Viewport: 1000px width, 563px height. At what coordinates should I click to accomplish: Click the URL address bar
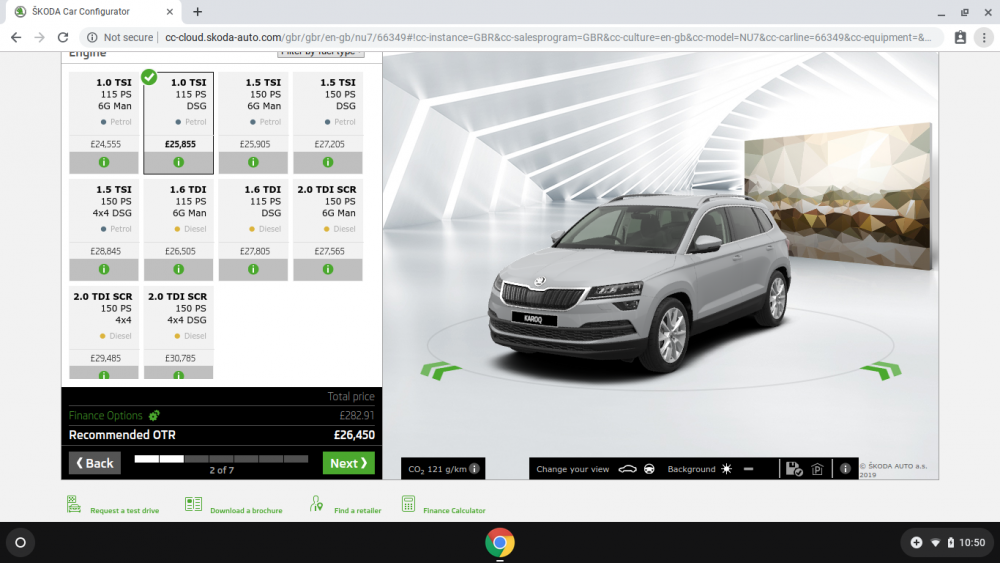pos(548,38)
